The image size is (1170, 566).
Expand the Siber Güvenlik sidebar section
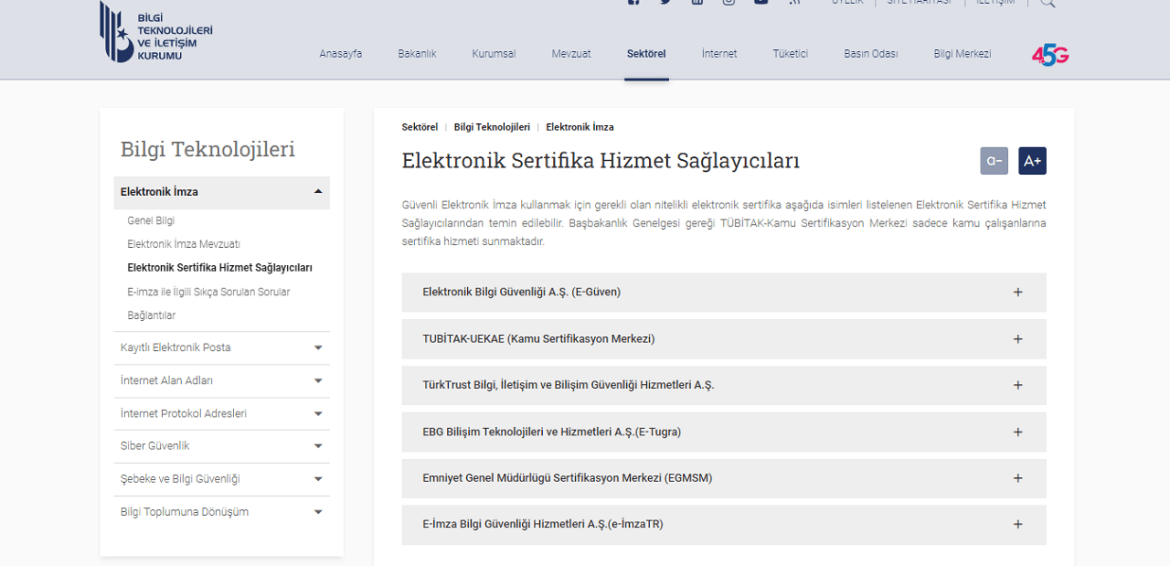(318, 446)
